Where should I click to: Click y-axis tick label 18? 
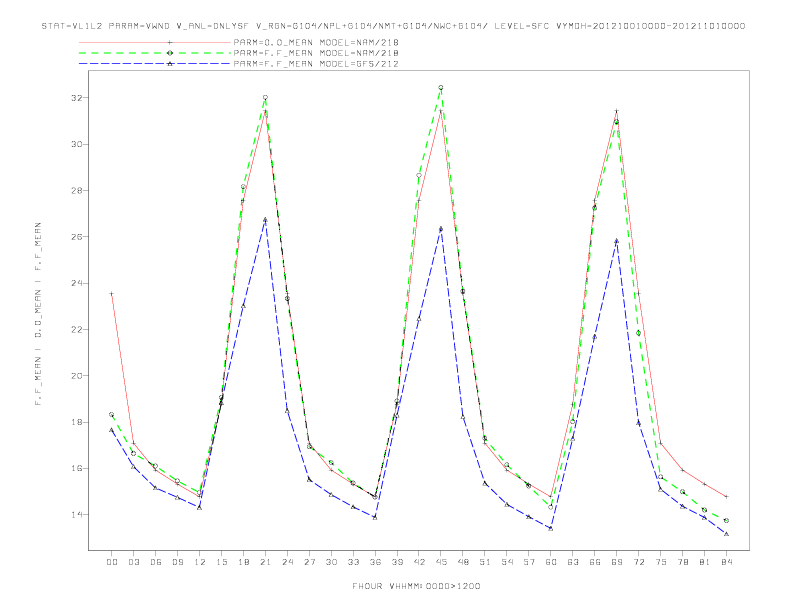click(76, 423)
